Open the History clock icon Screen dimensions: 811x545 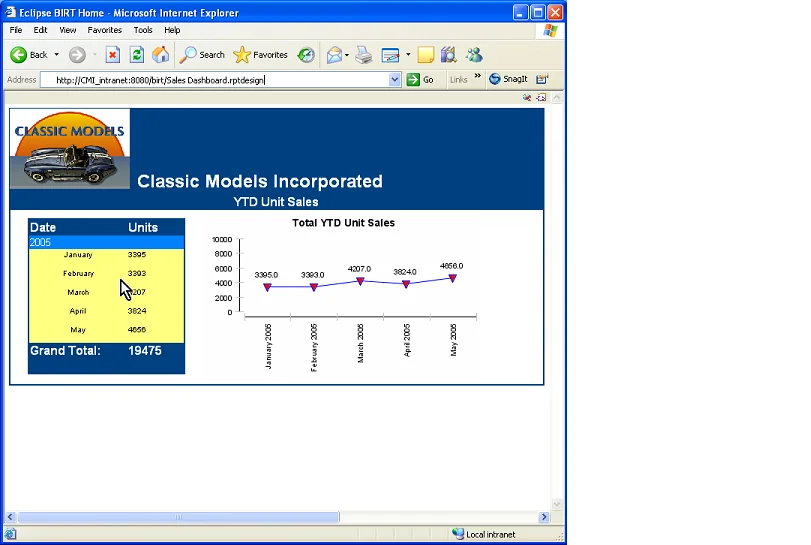pos(306,54)
